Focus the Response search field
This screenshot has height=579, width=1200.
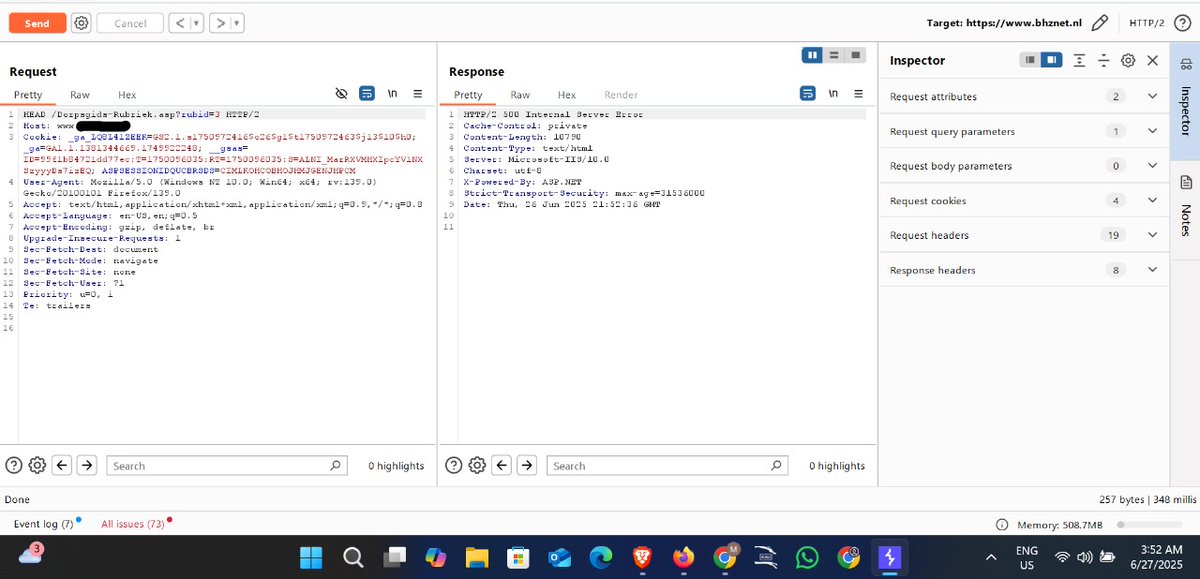click(667, 465)
